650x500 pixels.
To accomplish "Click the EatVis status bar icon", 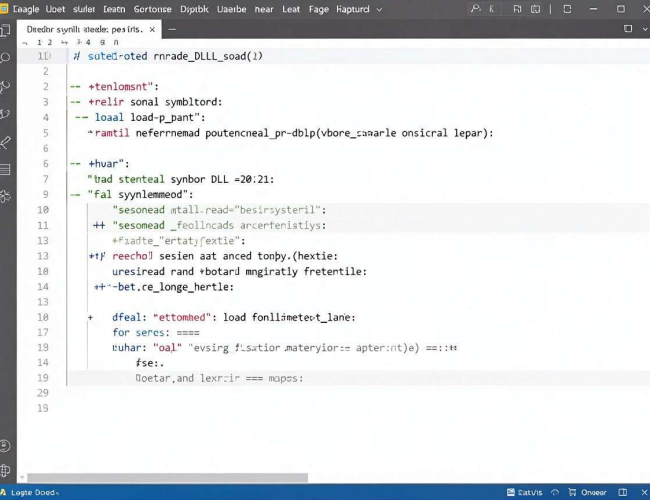I will tap(524, 492).
